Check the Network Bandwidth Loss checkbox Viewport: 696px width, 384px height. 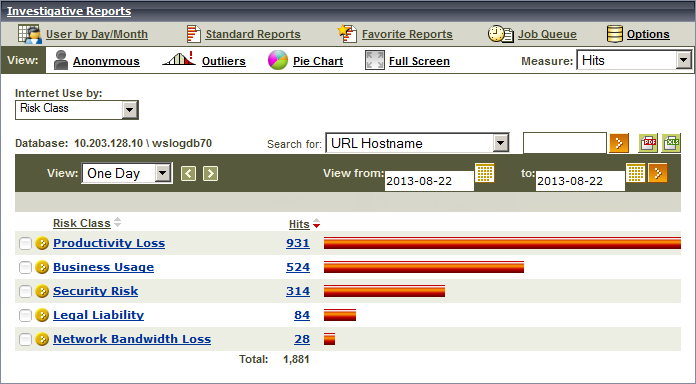coord(25,339)
